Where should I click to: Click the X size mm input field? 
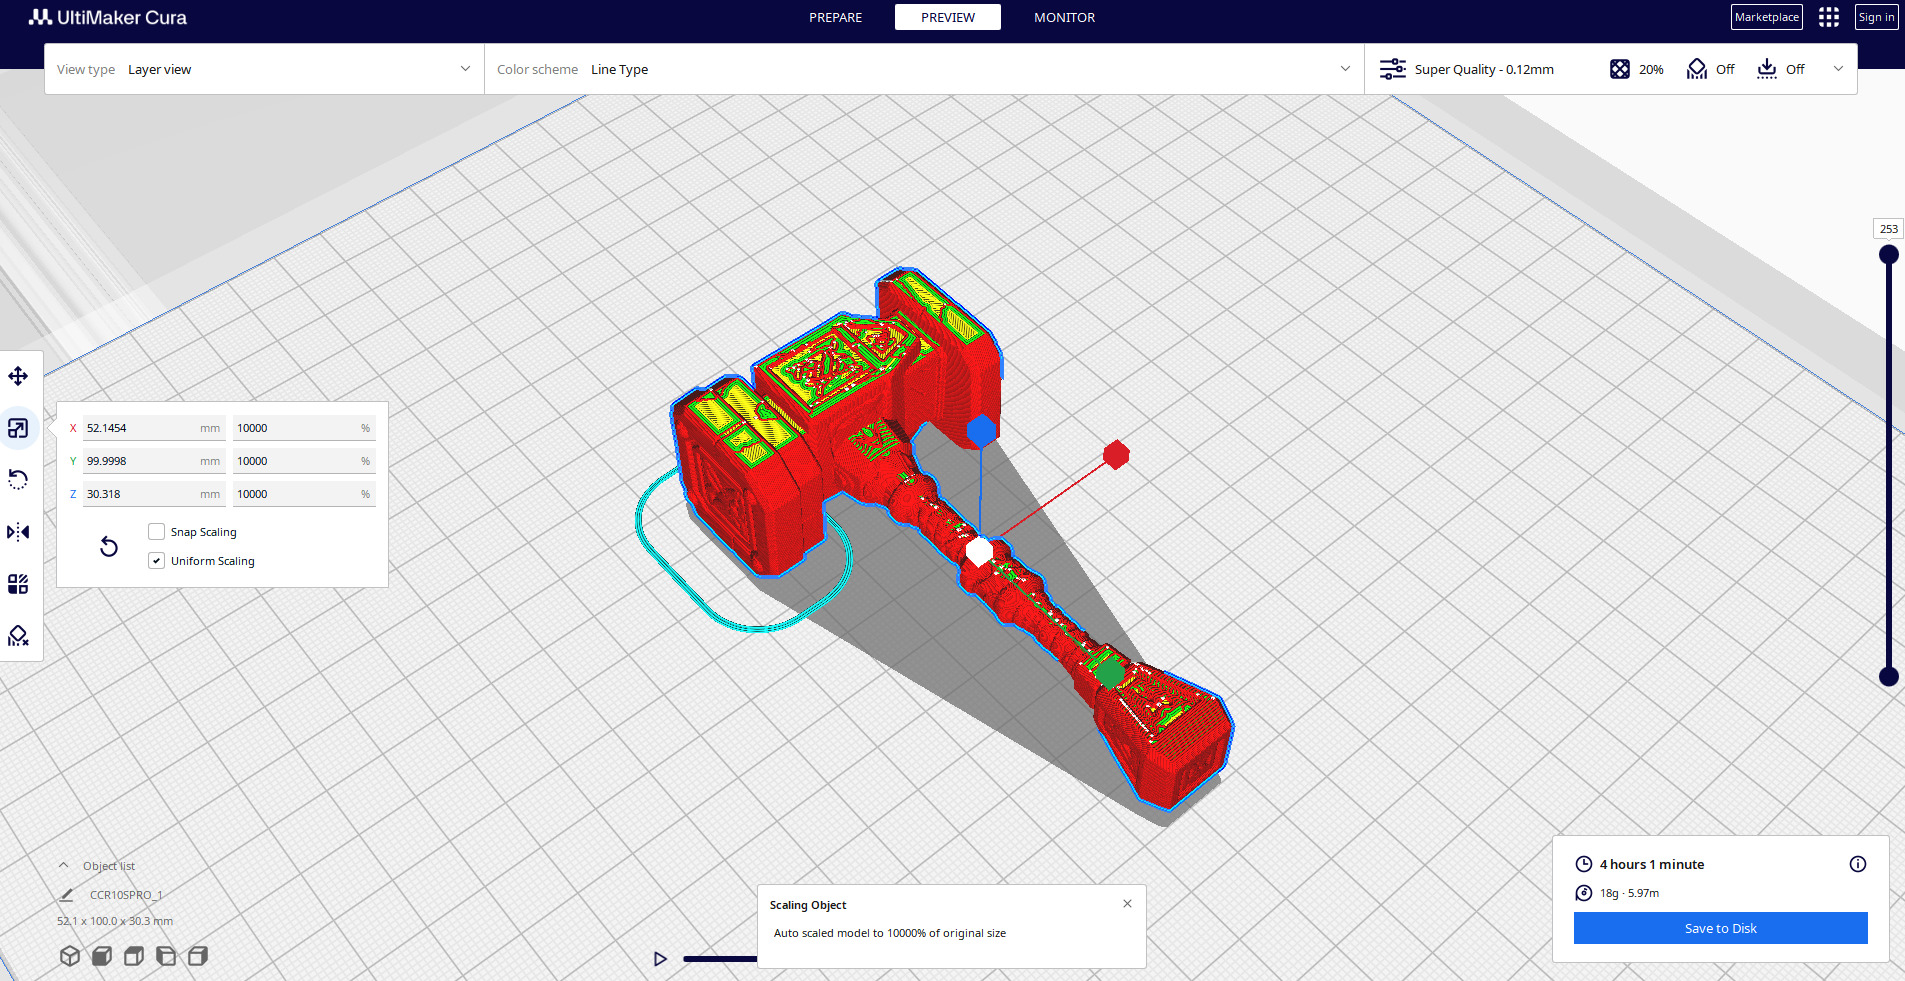coord(154,428)
